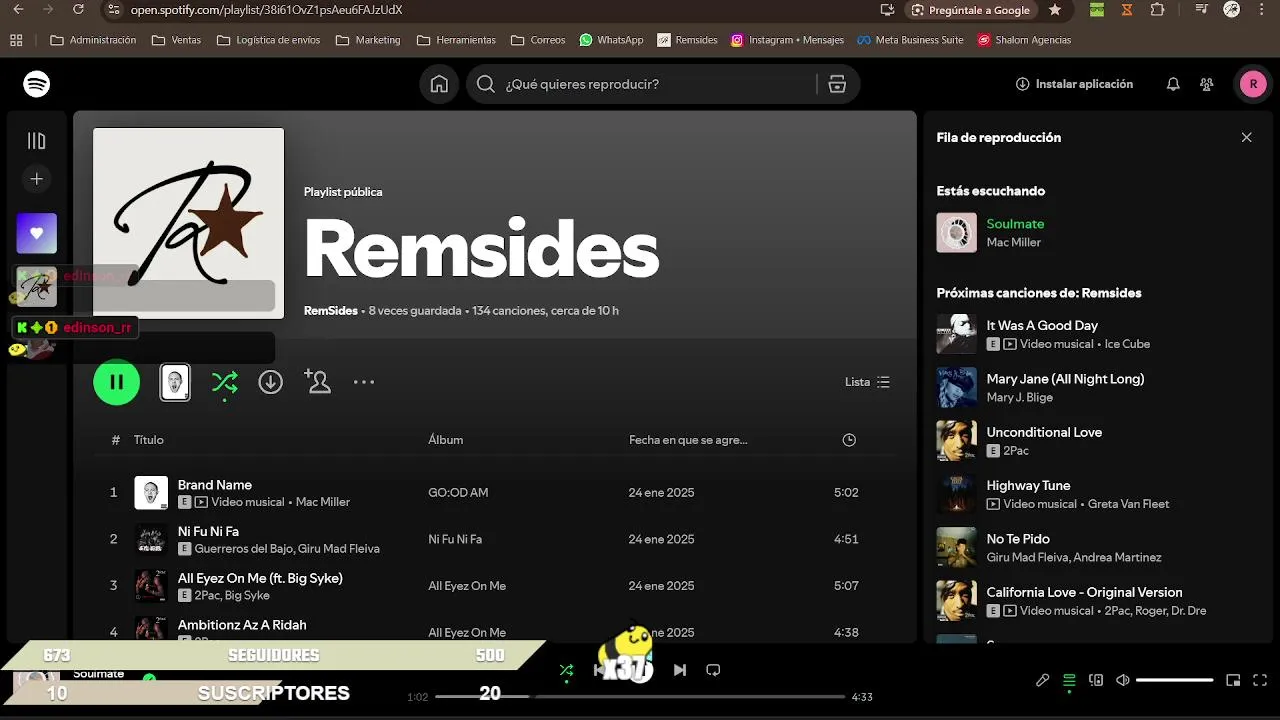Select Highway Tune in the queue
Image resolution: width=1280 pixels, height=720 pixels.
(x=1028, y=485)
